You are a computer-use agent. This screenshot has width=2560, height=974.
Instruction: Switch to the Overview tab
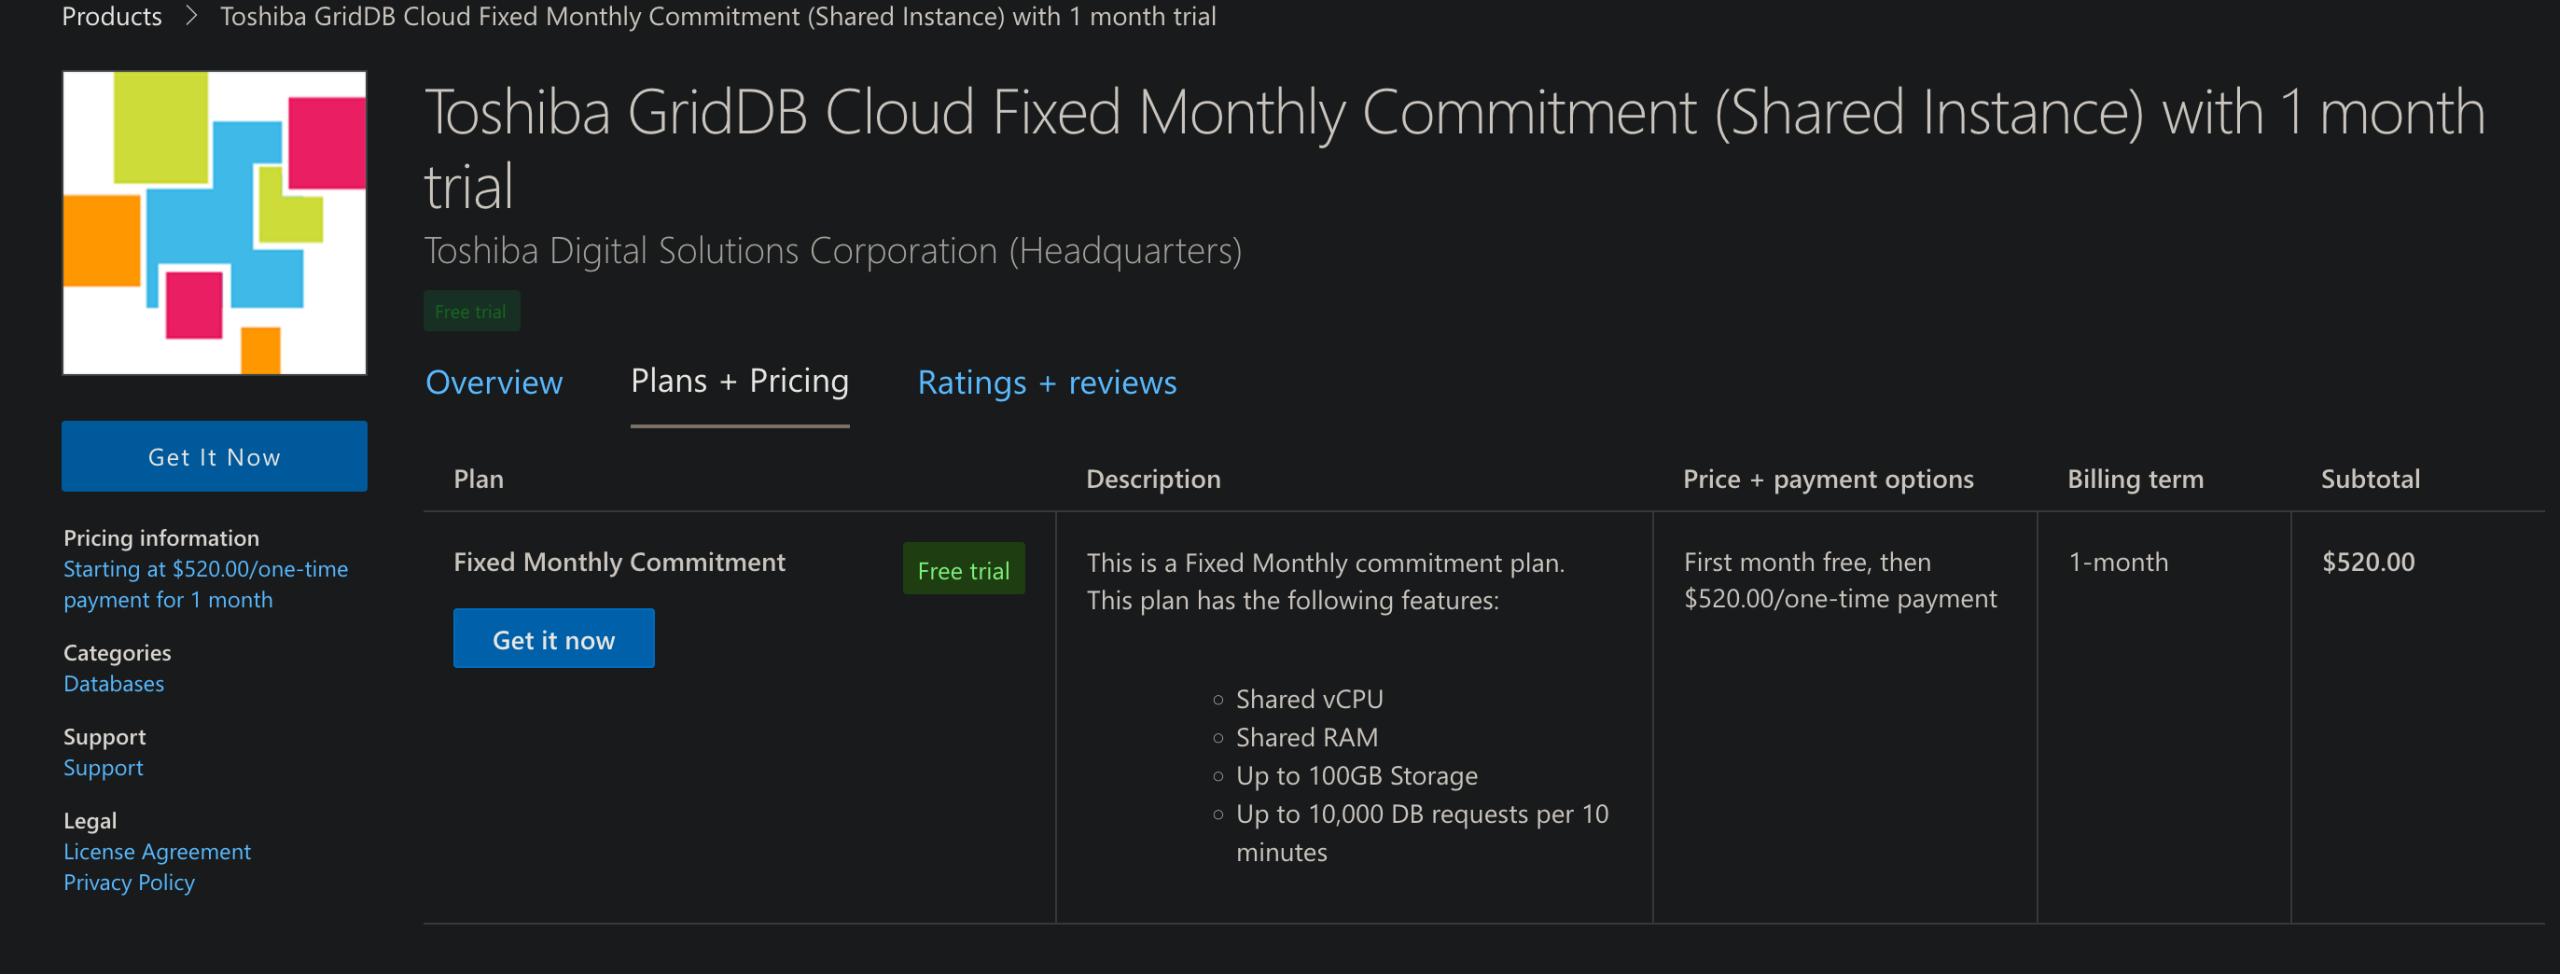coord(494,383)
